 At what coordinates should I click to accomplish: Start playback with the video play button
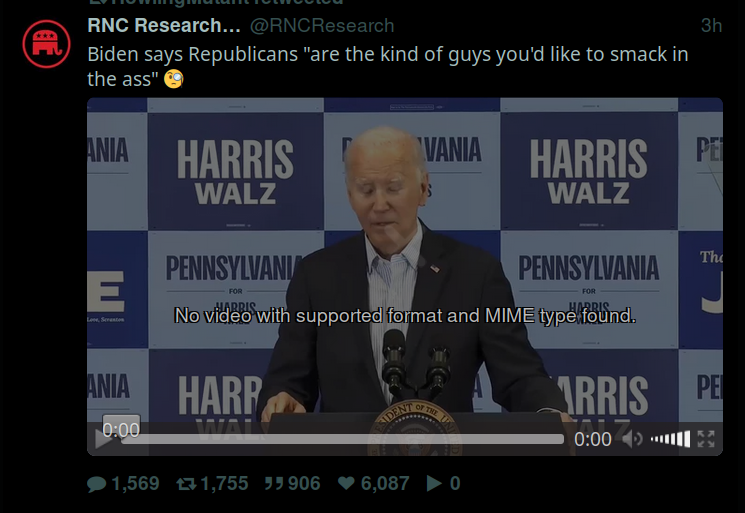click(x=102, y=439)
